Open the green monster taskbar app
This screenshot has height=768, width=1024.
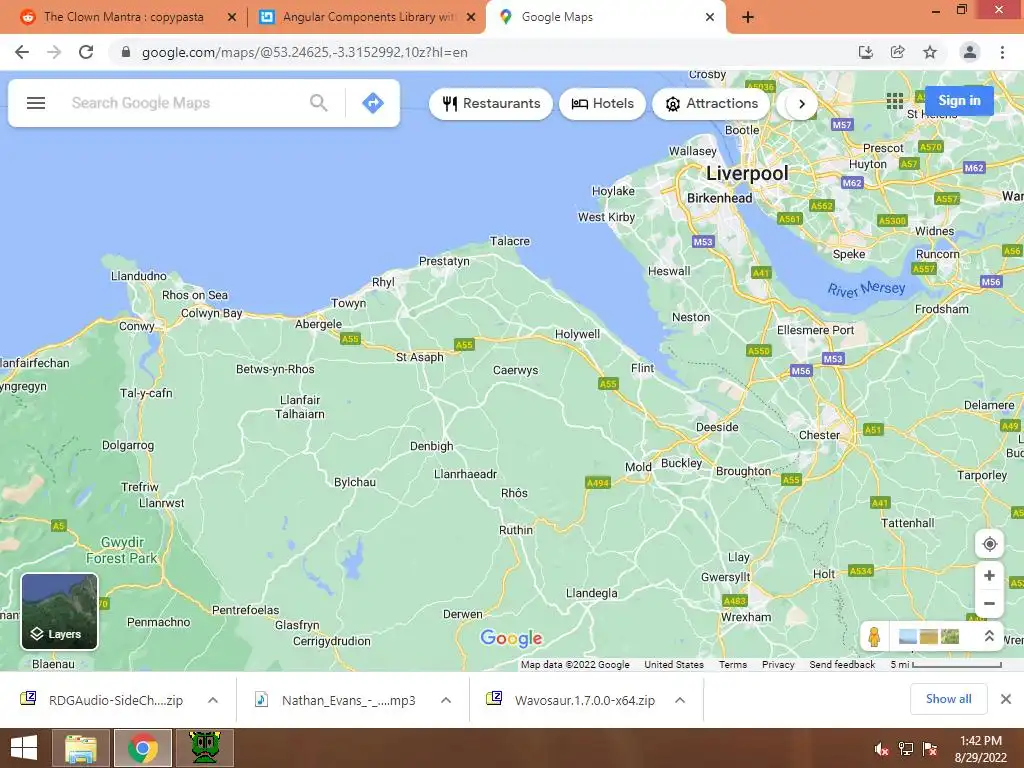click(204, 748)
